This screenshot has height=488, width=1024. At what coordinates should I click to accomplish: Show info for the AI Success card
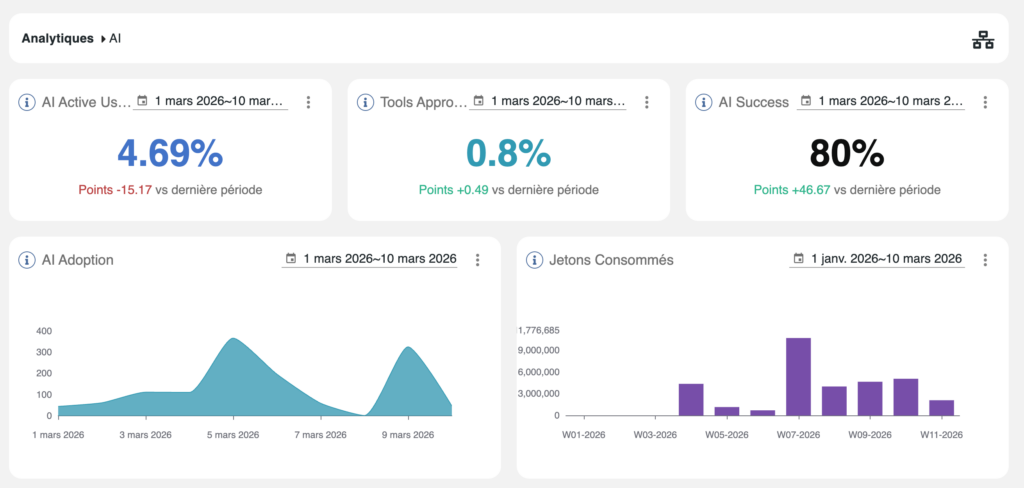coord(705,102)
